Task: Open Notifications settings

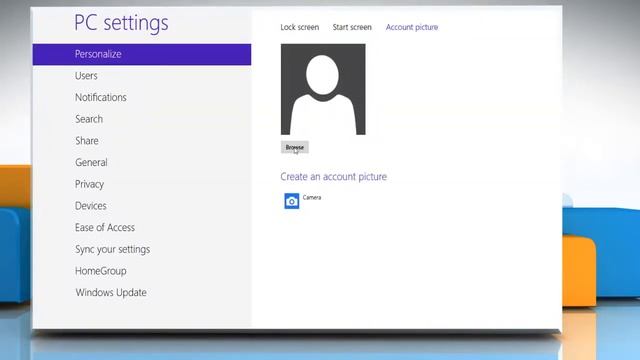Action: (x=101, y=98)
